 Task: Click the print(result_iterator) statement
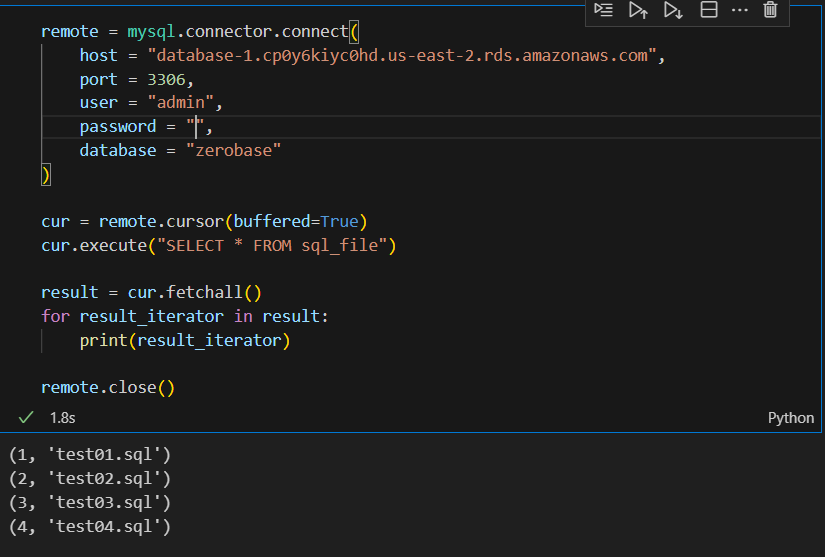pos(185,341)
